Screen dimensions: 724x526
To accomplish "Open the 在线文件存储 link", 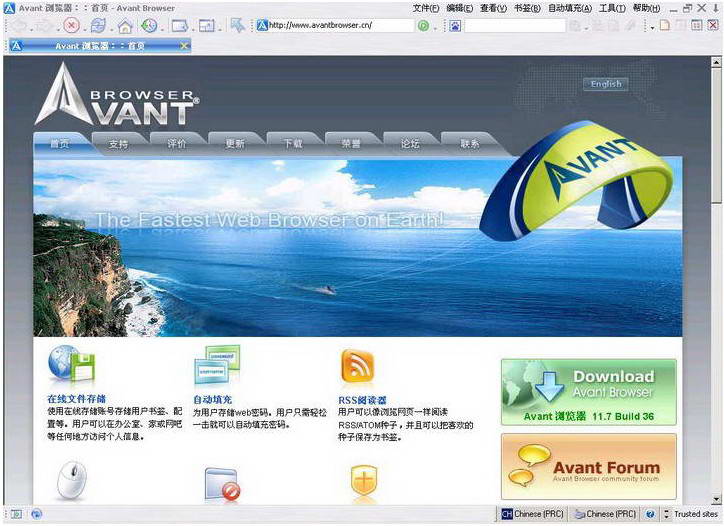I will 77,399.
